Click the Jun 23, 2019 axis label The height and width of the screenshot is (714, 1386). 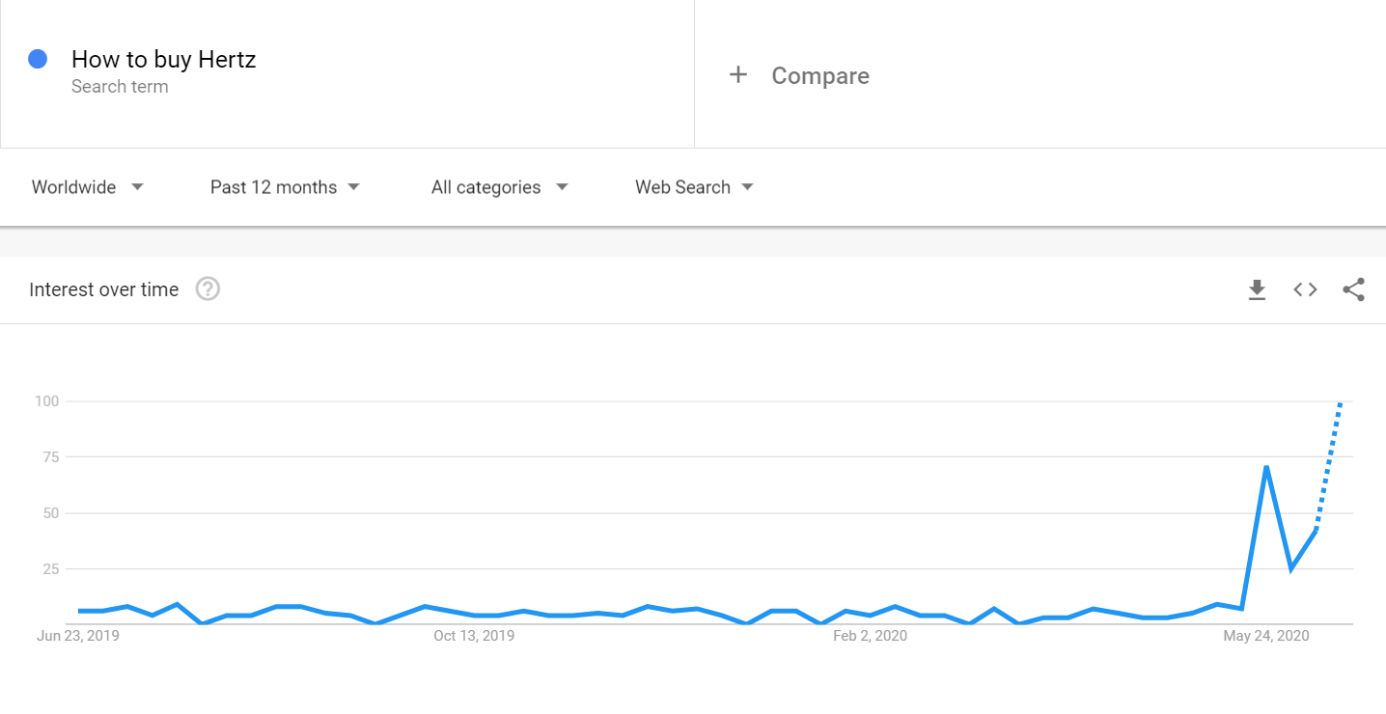tap(78, 636)
